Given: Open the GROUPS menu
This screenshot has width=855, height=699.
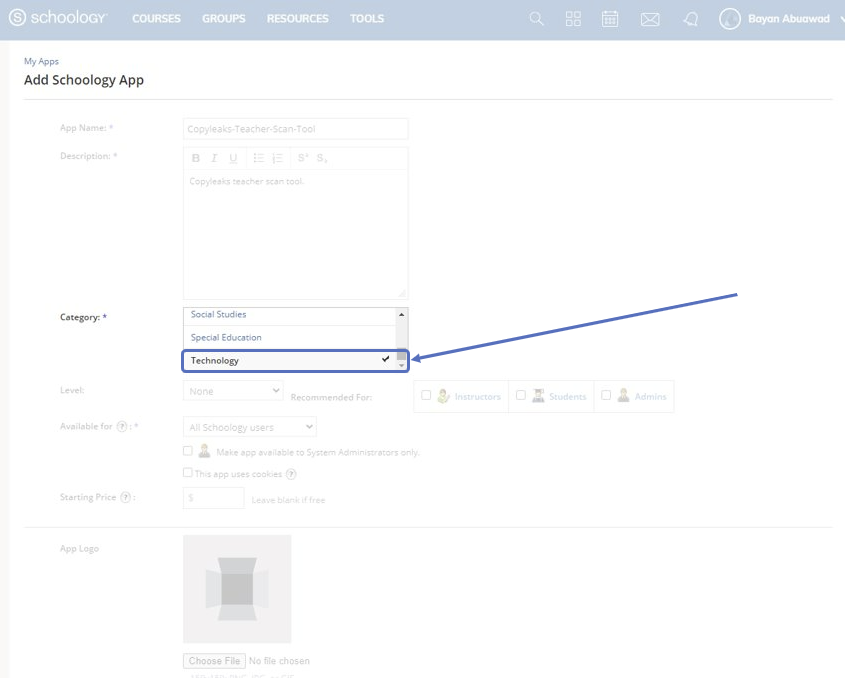Looking at the screenshot, I should tap(224, 19).
